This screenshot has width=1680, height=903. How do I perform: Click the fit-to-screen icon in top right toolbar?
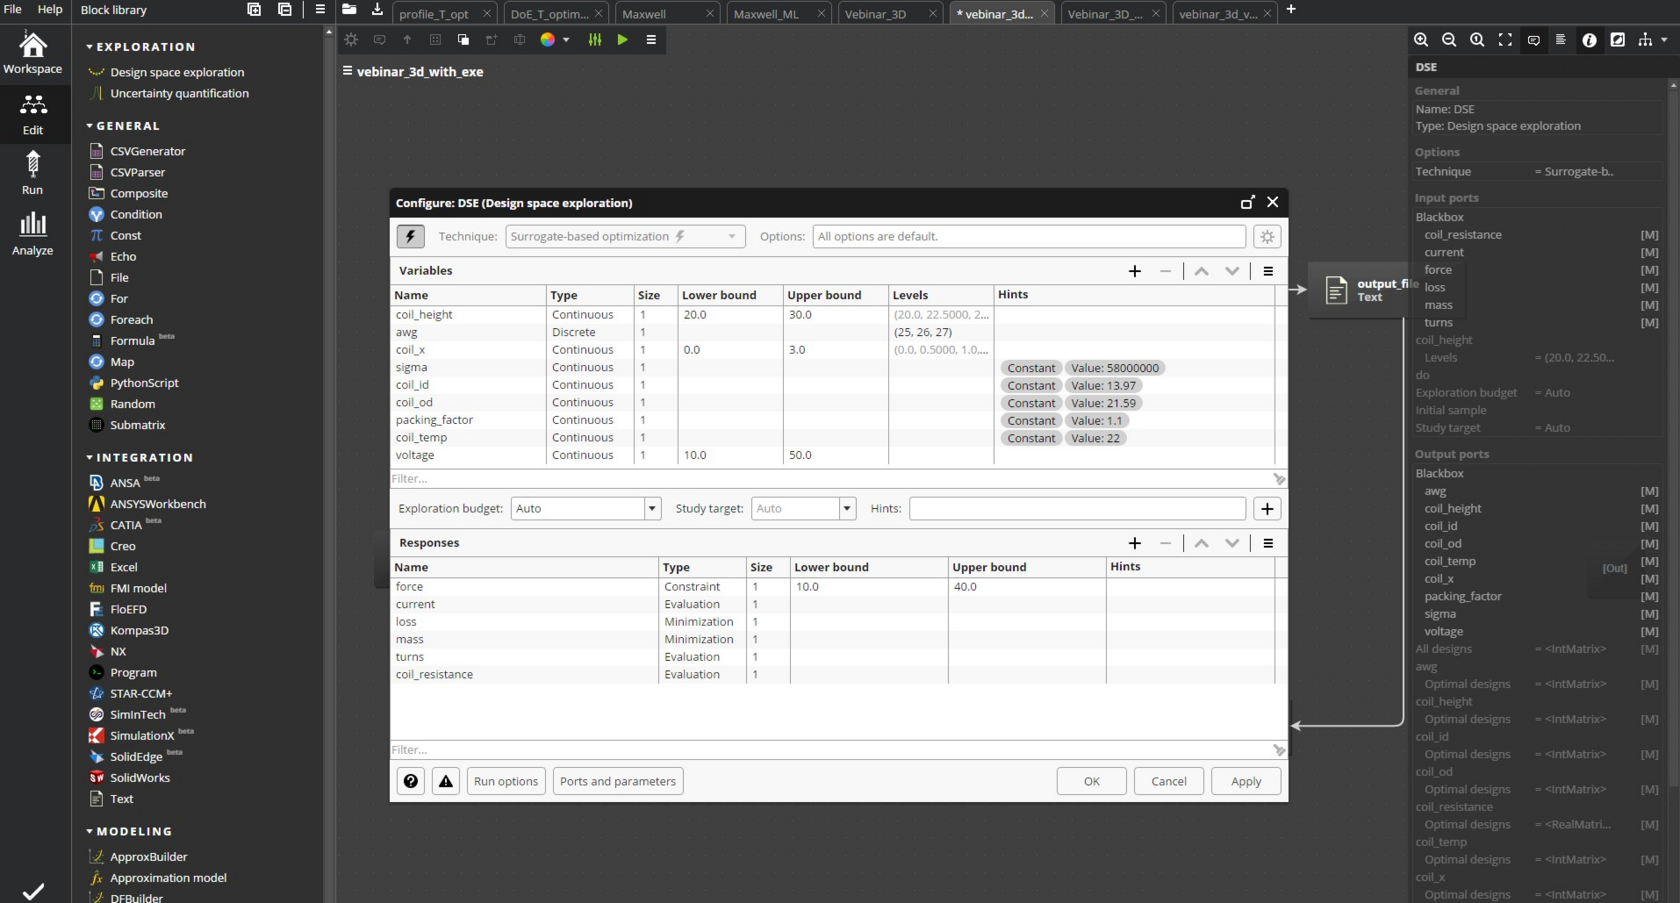(1505, 40)
